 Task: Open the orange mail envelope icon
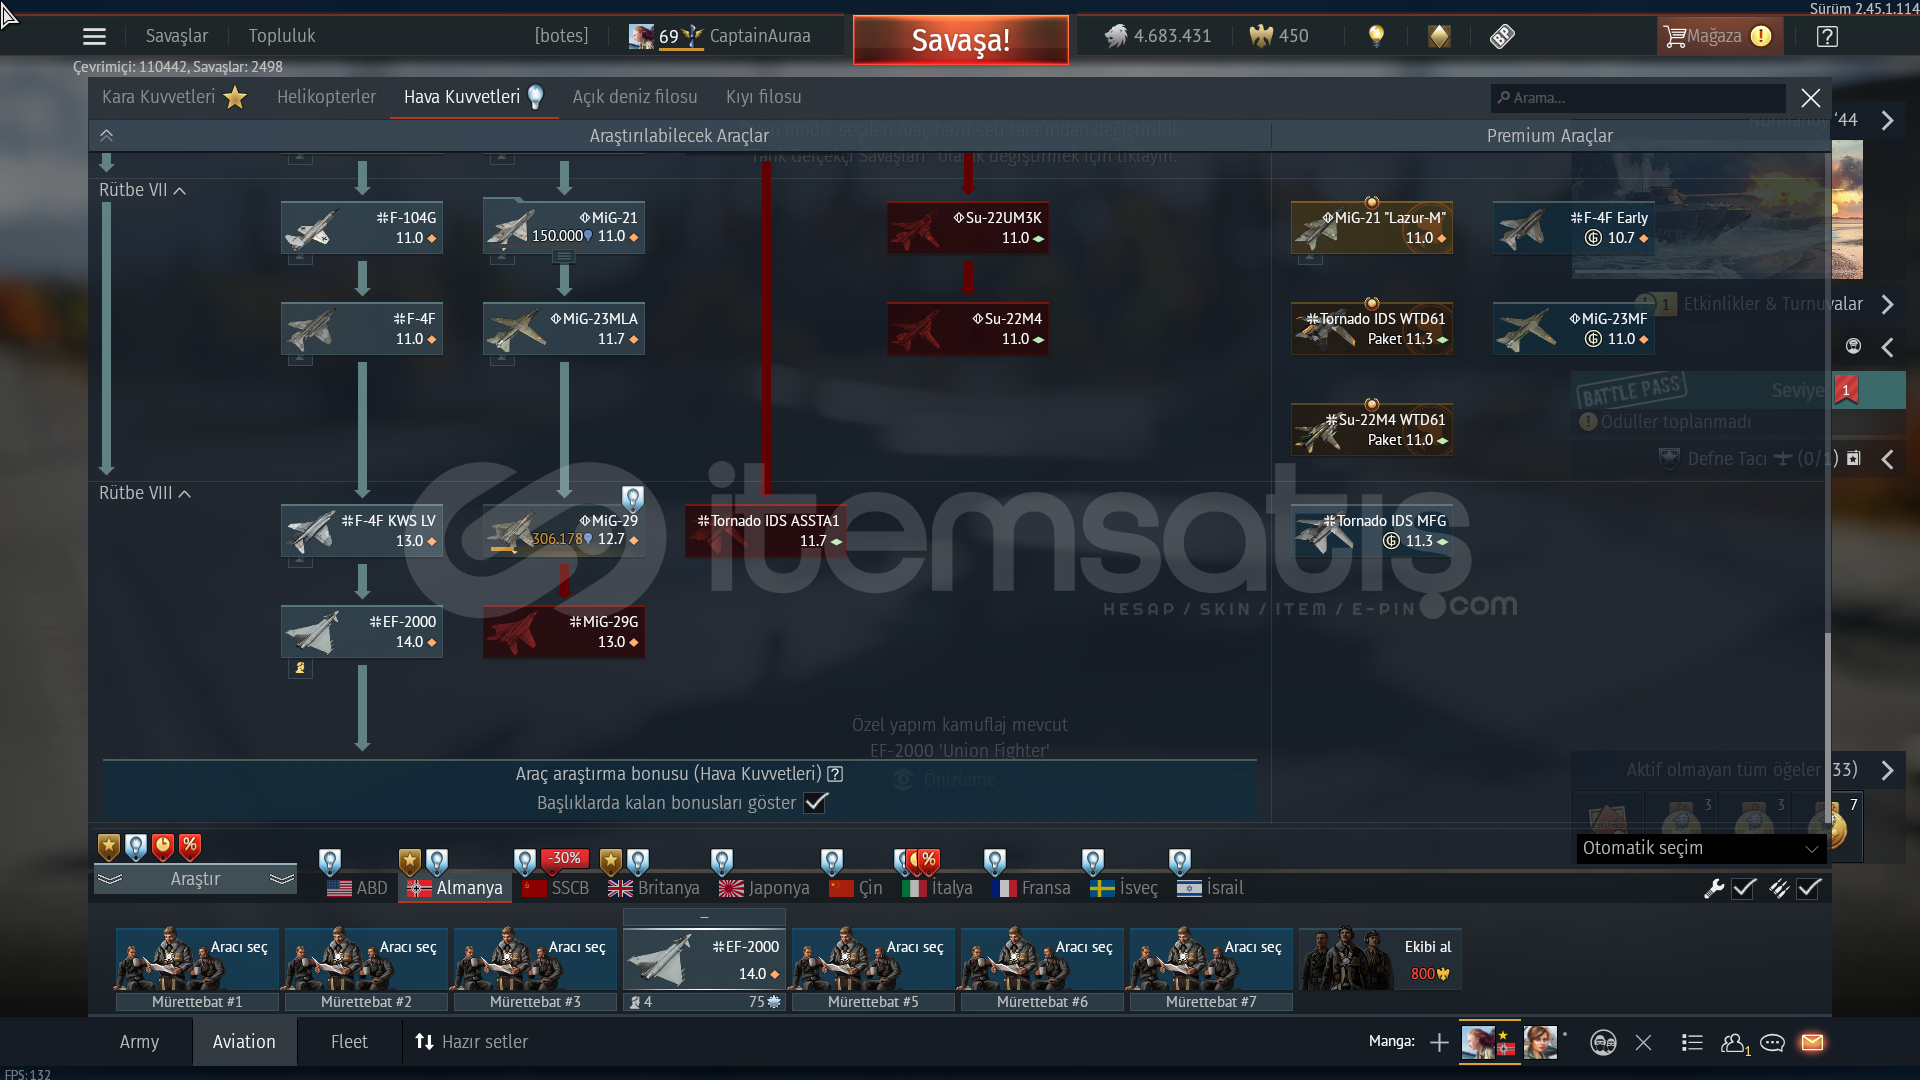pyautogui.click(x=1812, y=1043)
